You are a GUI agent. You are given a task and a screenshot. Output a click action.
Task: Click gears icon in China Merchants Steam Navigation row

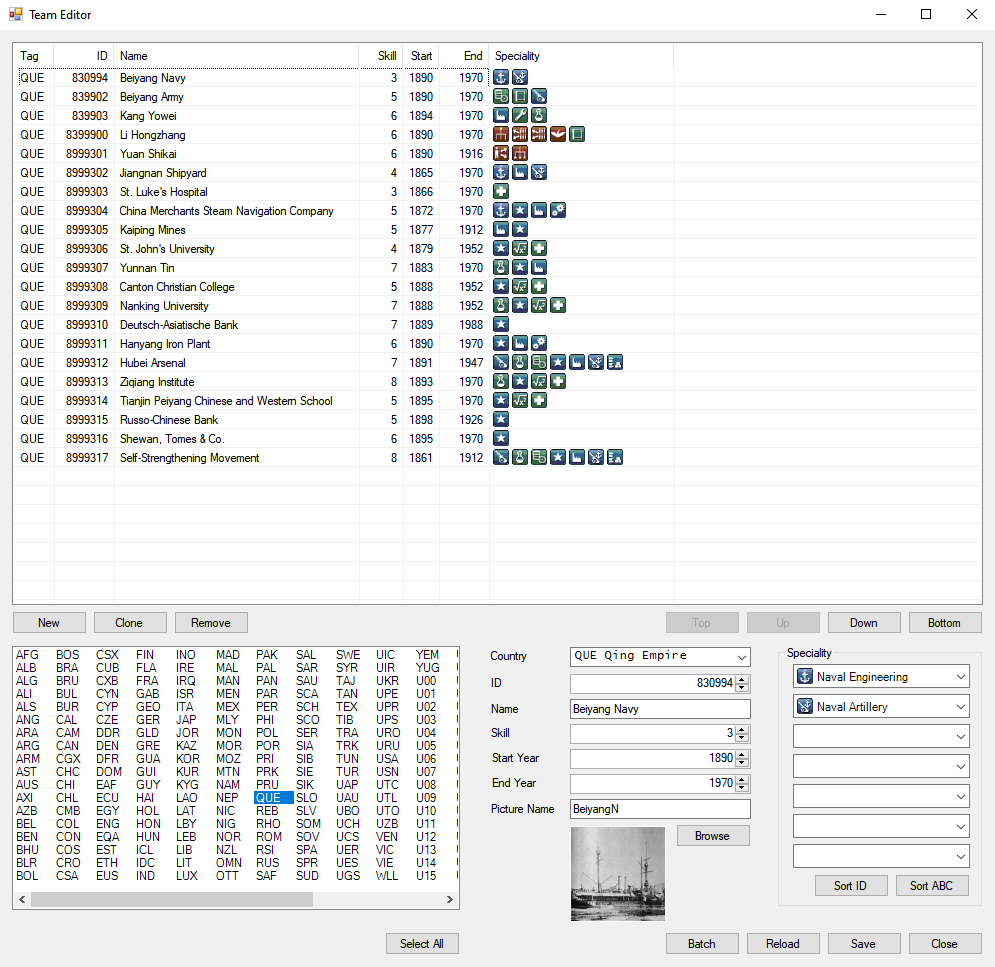(x=558, y=211)
